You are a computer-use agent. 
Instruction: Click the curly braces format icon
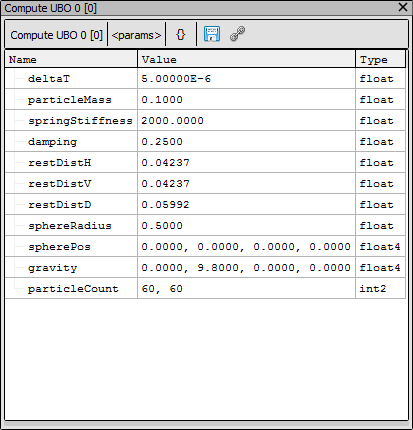coord(180,34)
